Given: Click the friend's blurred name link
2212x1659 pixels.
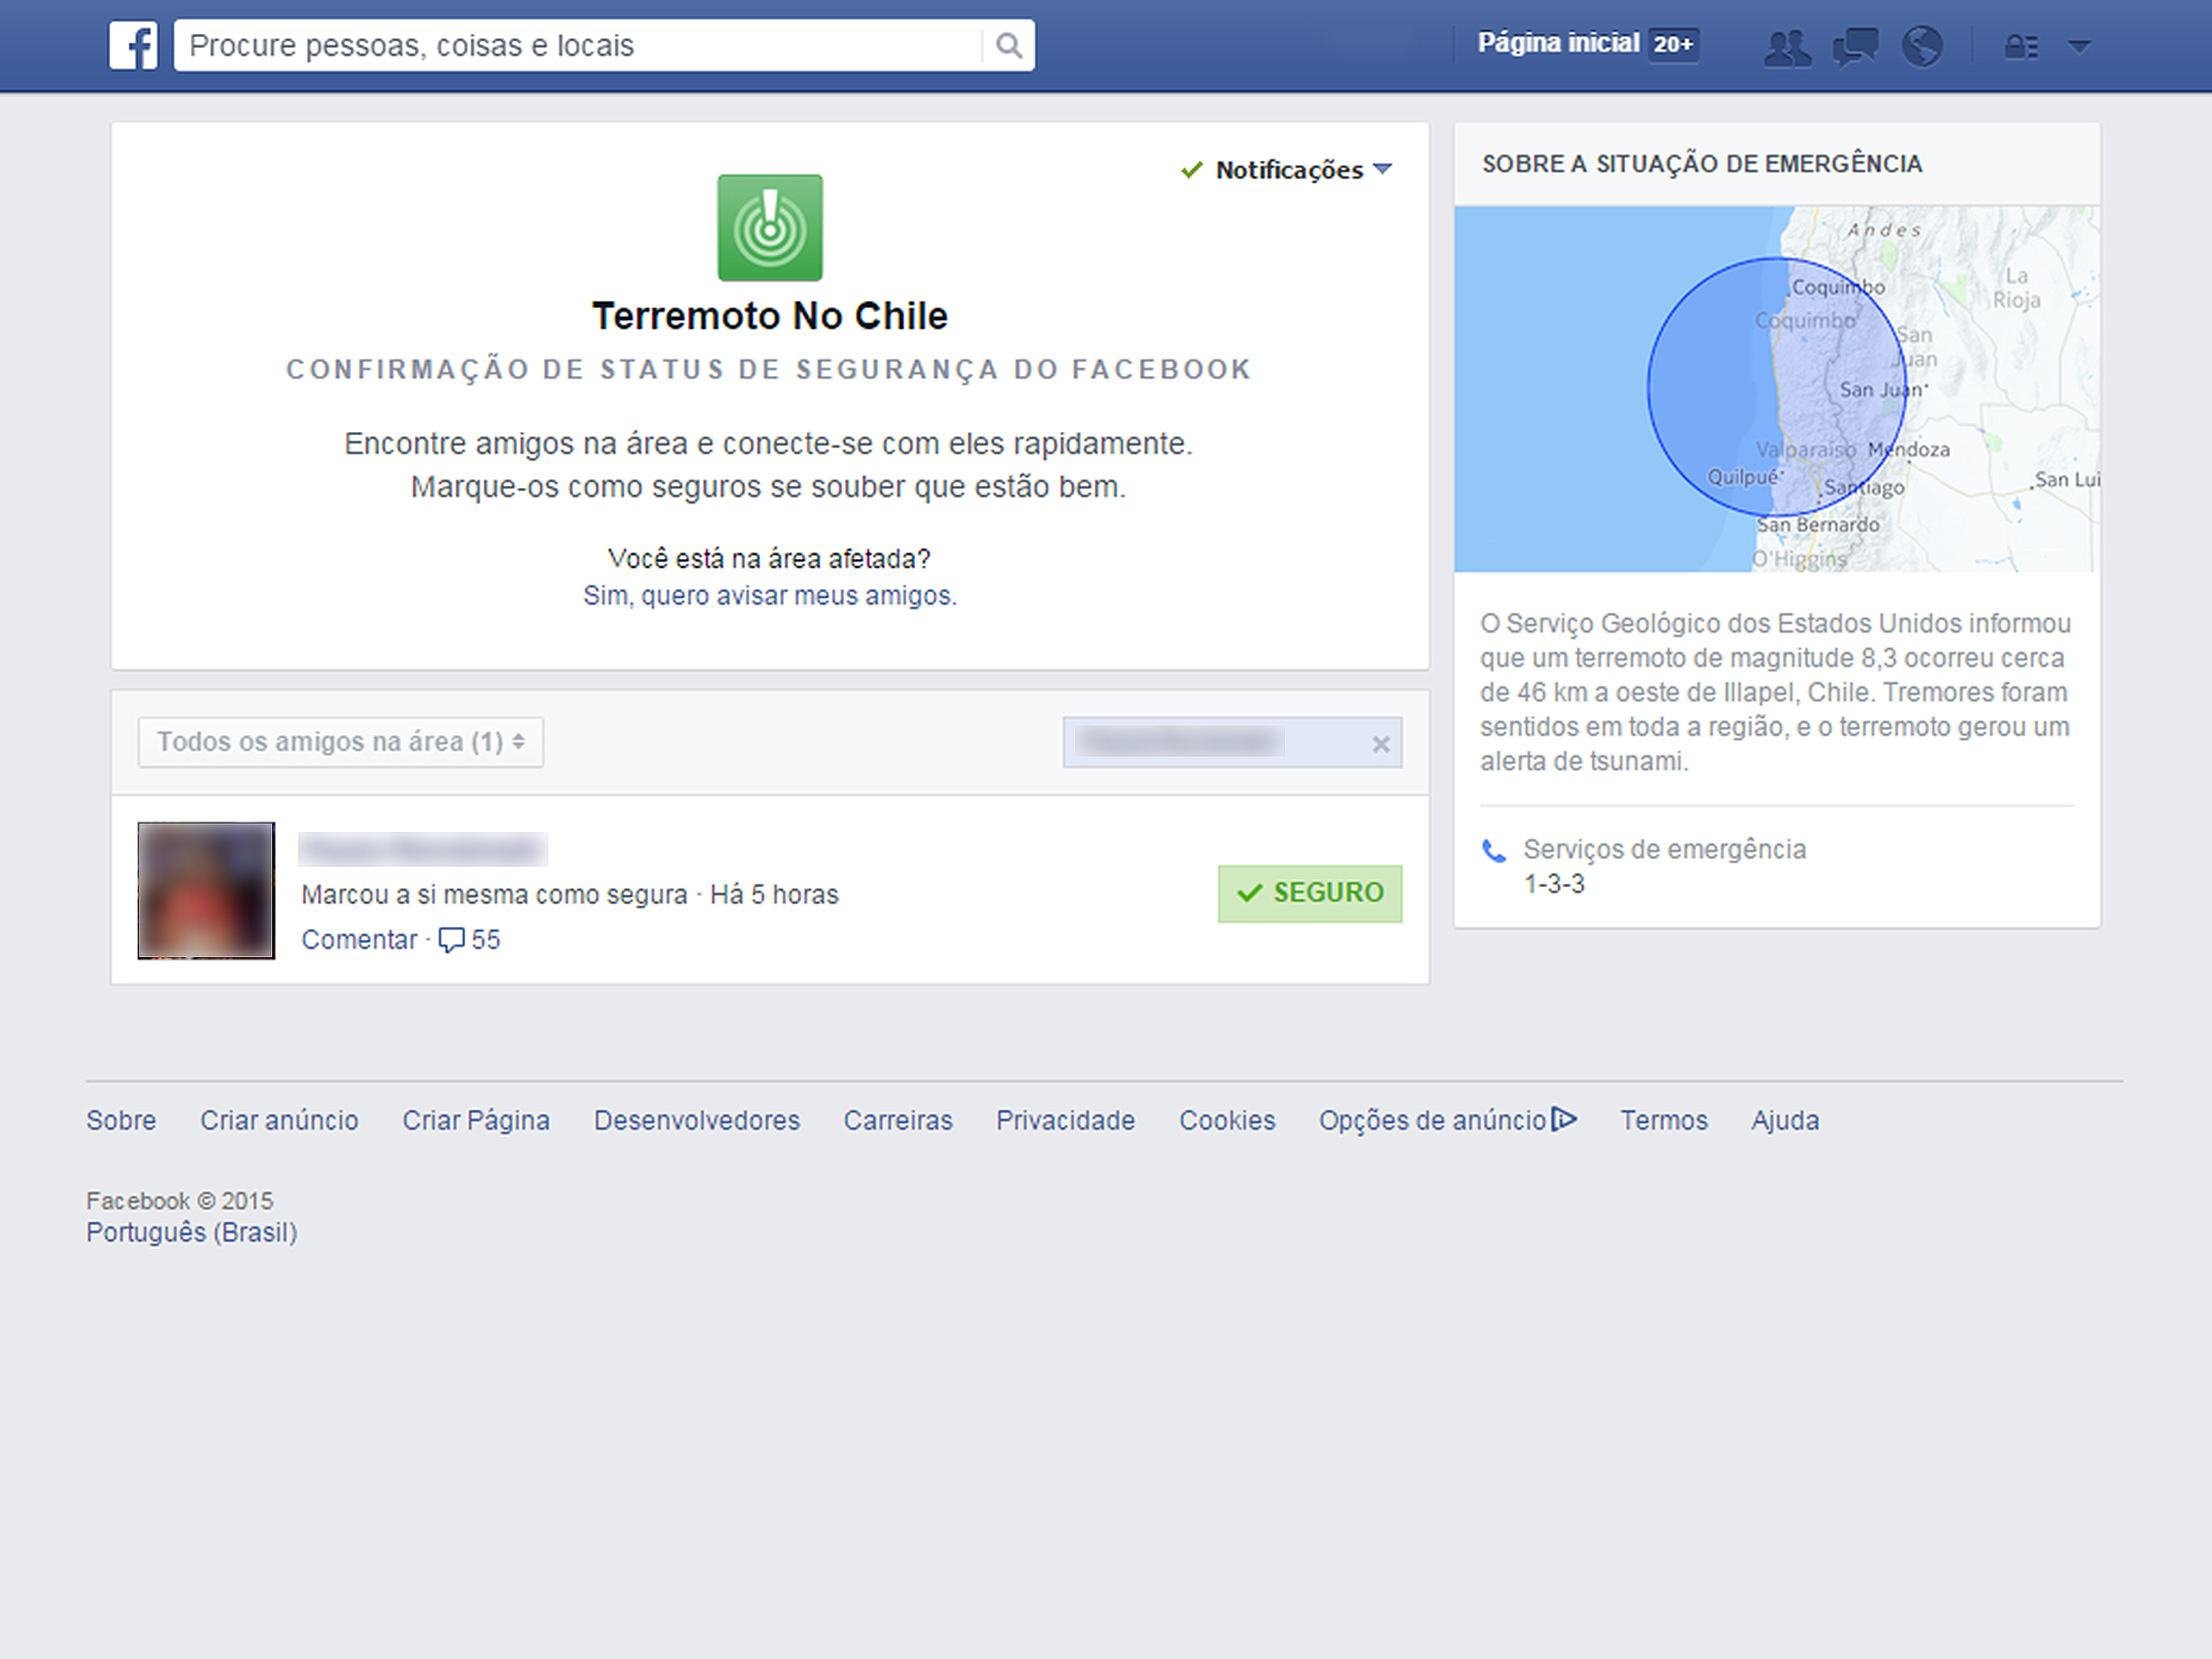Looking at the screenshot, I should 422,849.
